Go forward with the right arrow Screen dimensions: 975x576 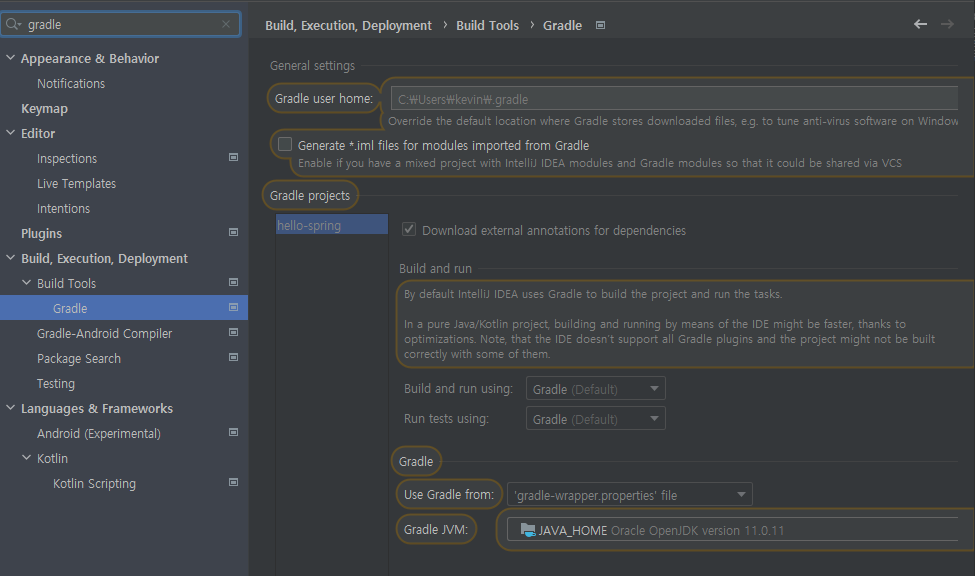[947, 24]
